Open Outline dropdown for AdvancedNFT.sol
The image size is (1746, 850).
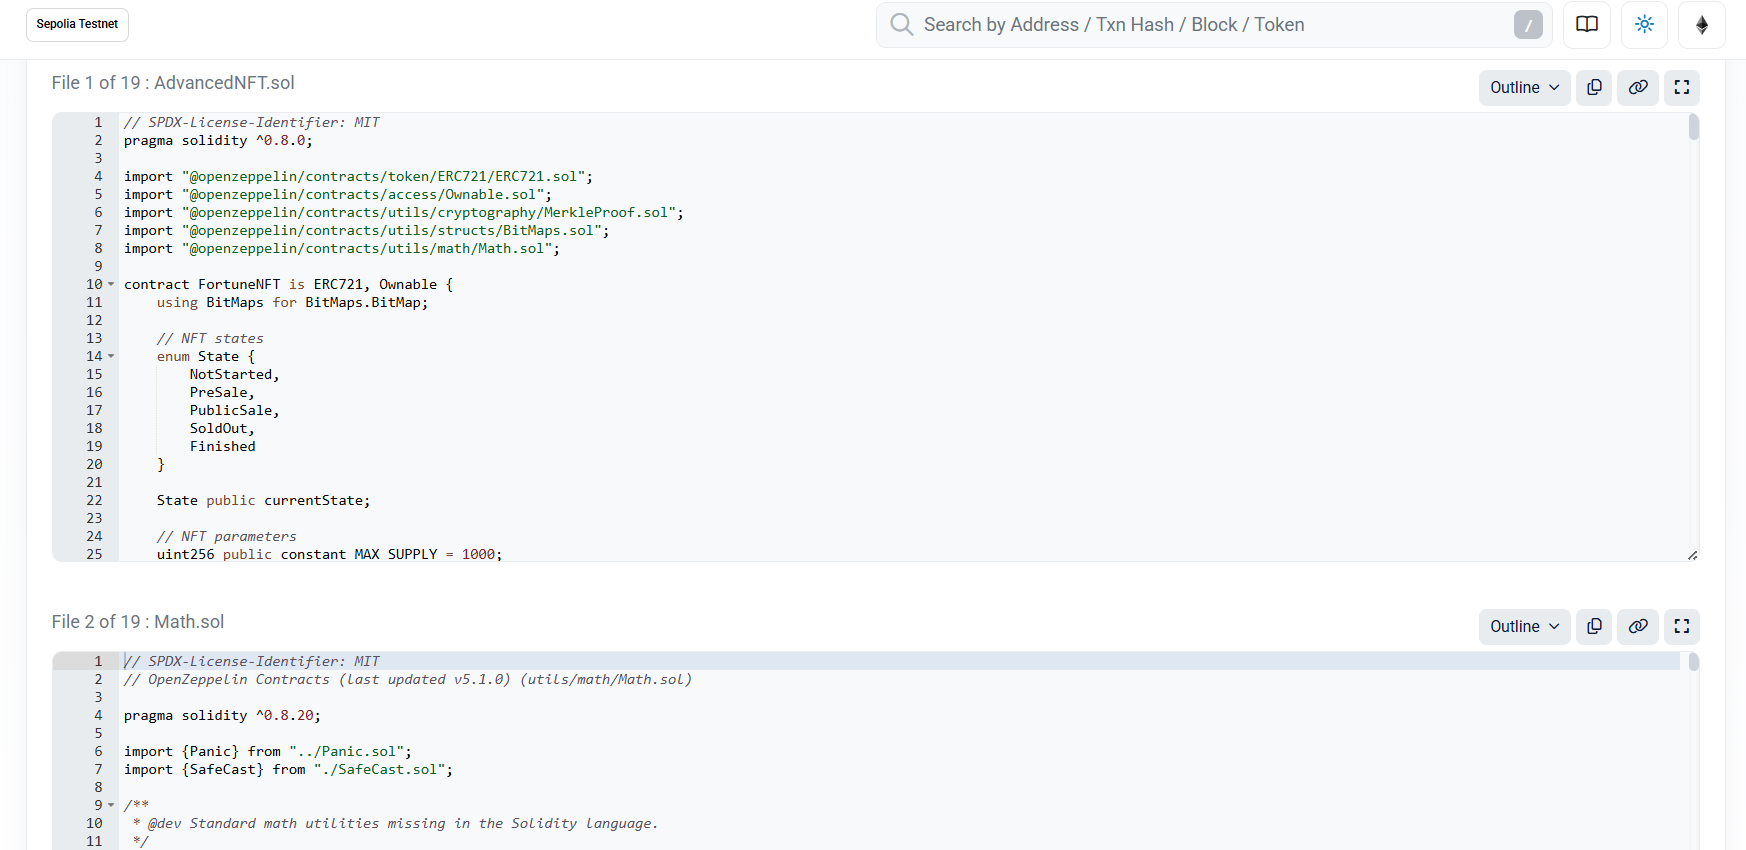1524,88
